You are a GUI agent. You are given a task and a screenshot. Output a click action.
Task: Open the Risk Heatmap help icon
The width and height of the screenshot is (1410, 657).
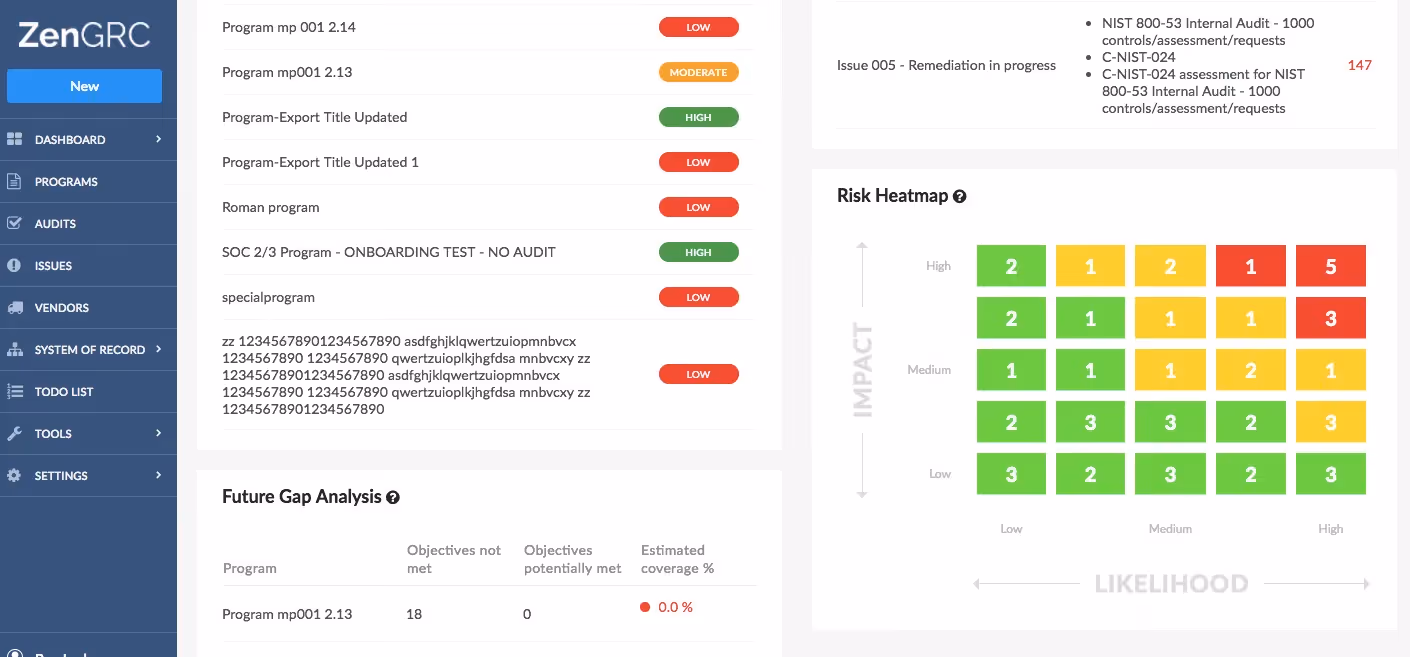pos(960,197)
